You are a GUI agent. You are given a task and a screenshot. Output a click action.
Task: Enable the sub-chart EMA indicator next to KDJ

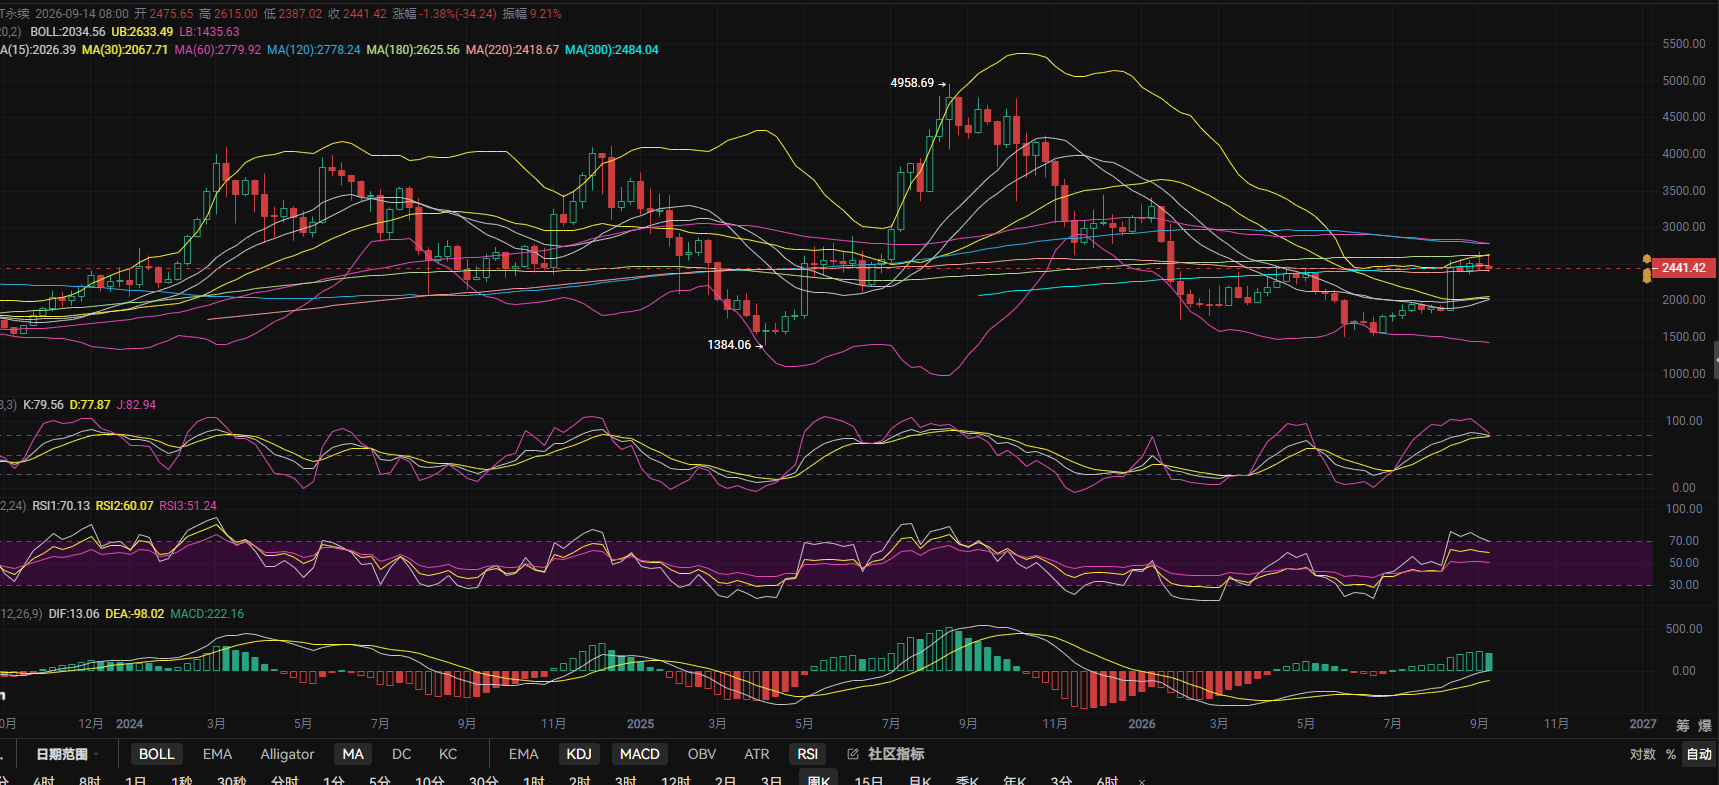tap(523, 754)
